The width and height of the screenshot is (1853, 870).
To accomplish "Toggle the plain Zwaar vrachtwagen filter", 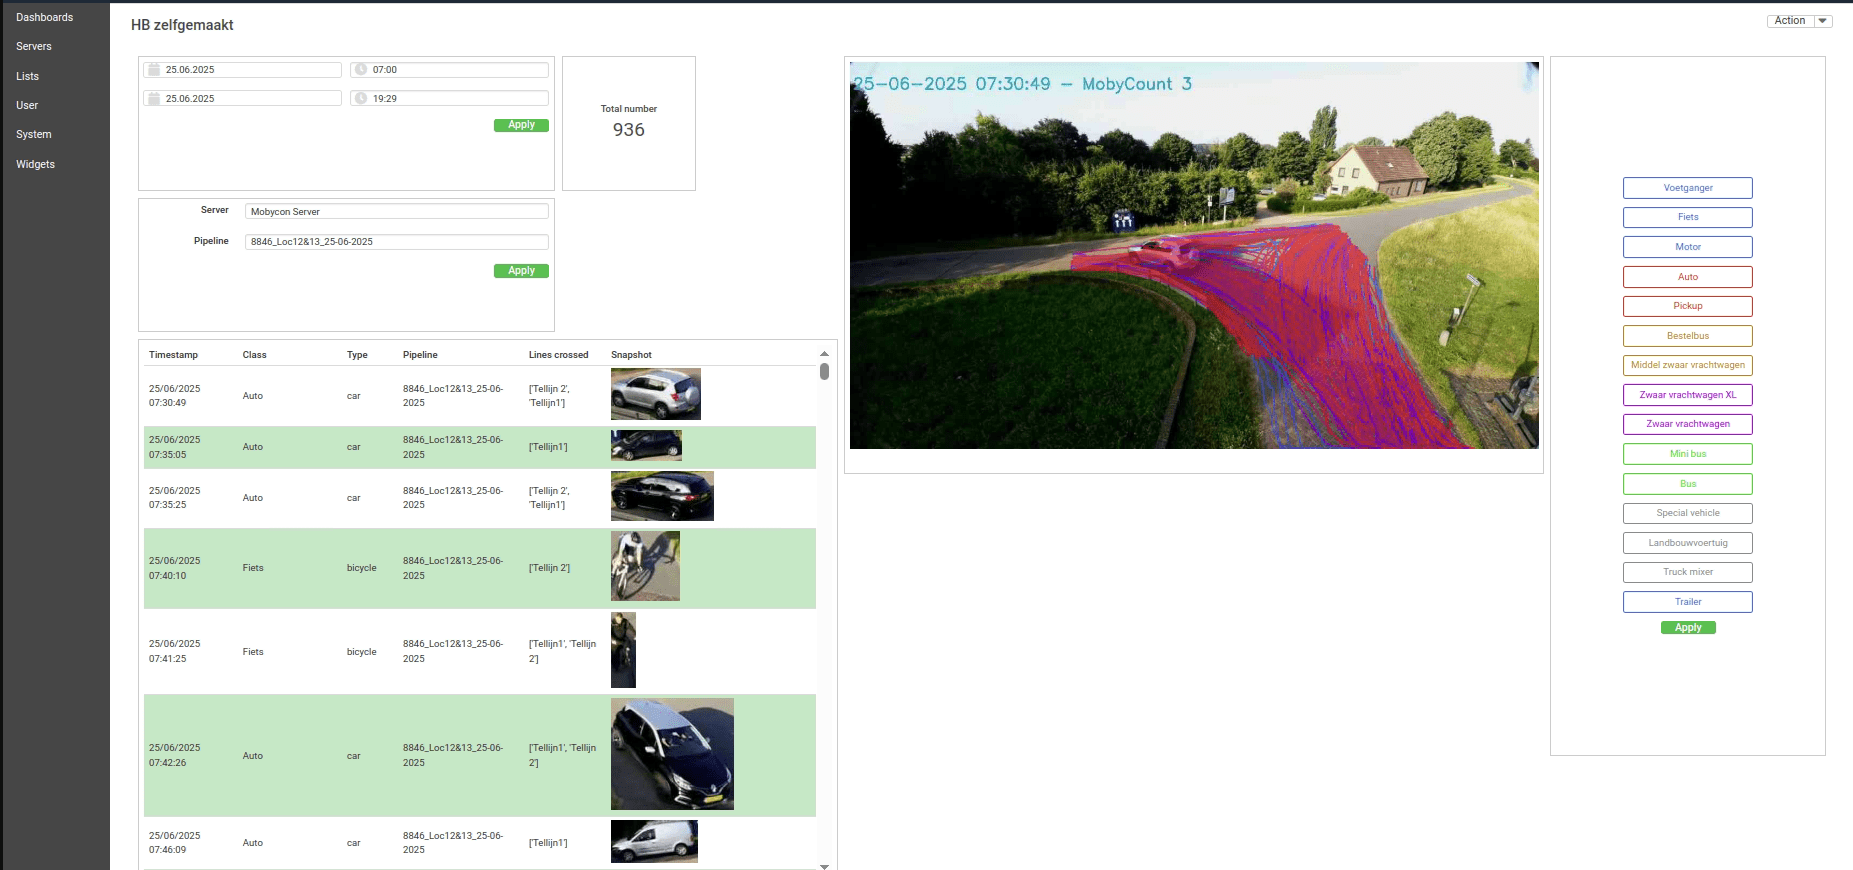I will pyautogui.click(x=1688, y=424).
